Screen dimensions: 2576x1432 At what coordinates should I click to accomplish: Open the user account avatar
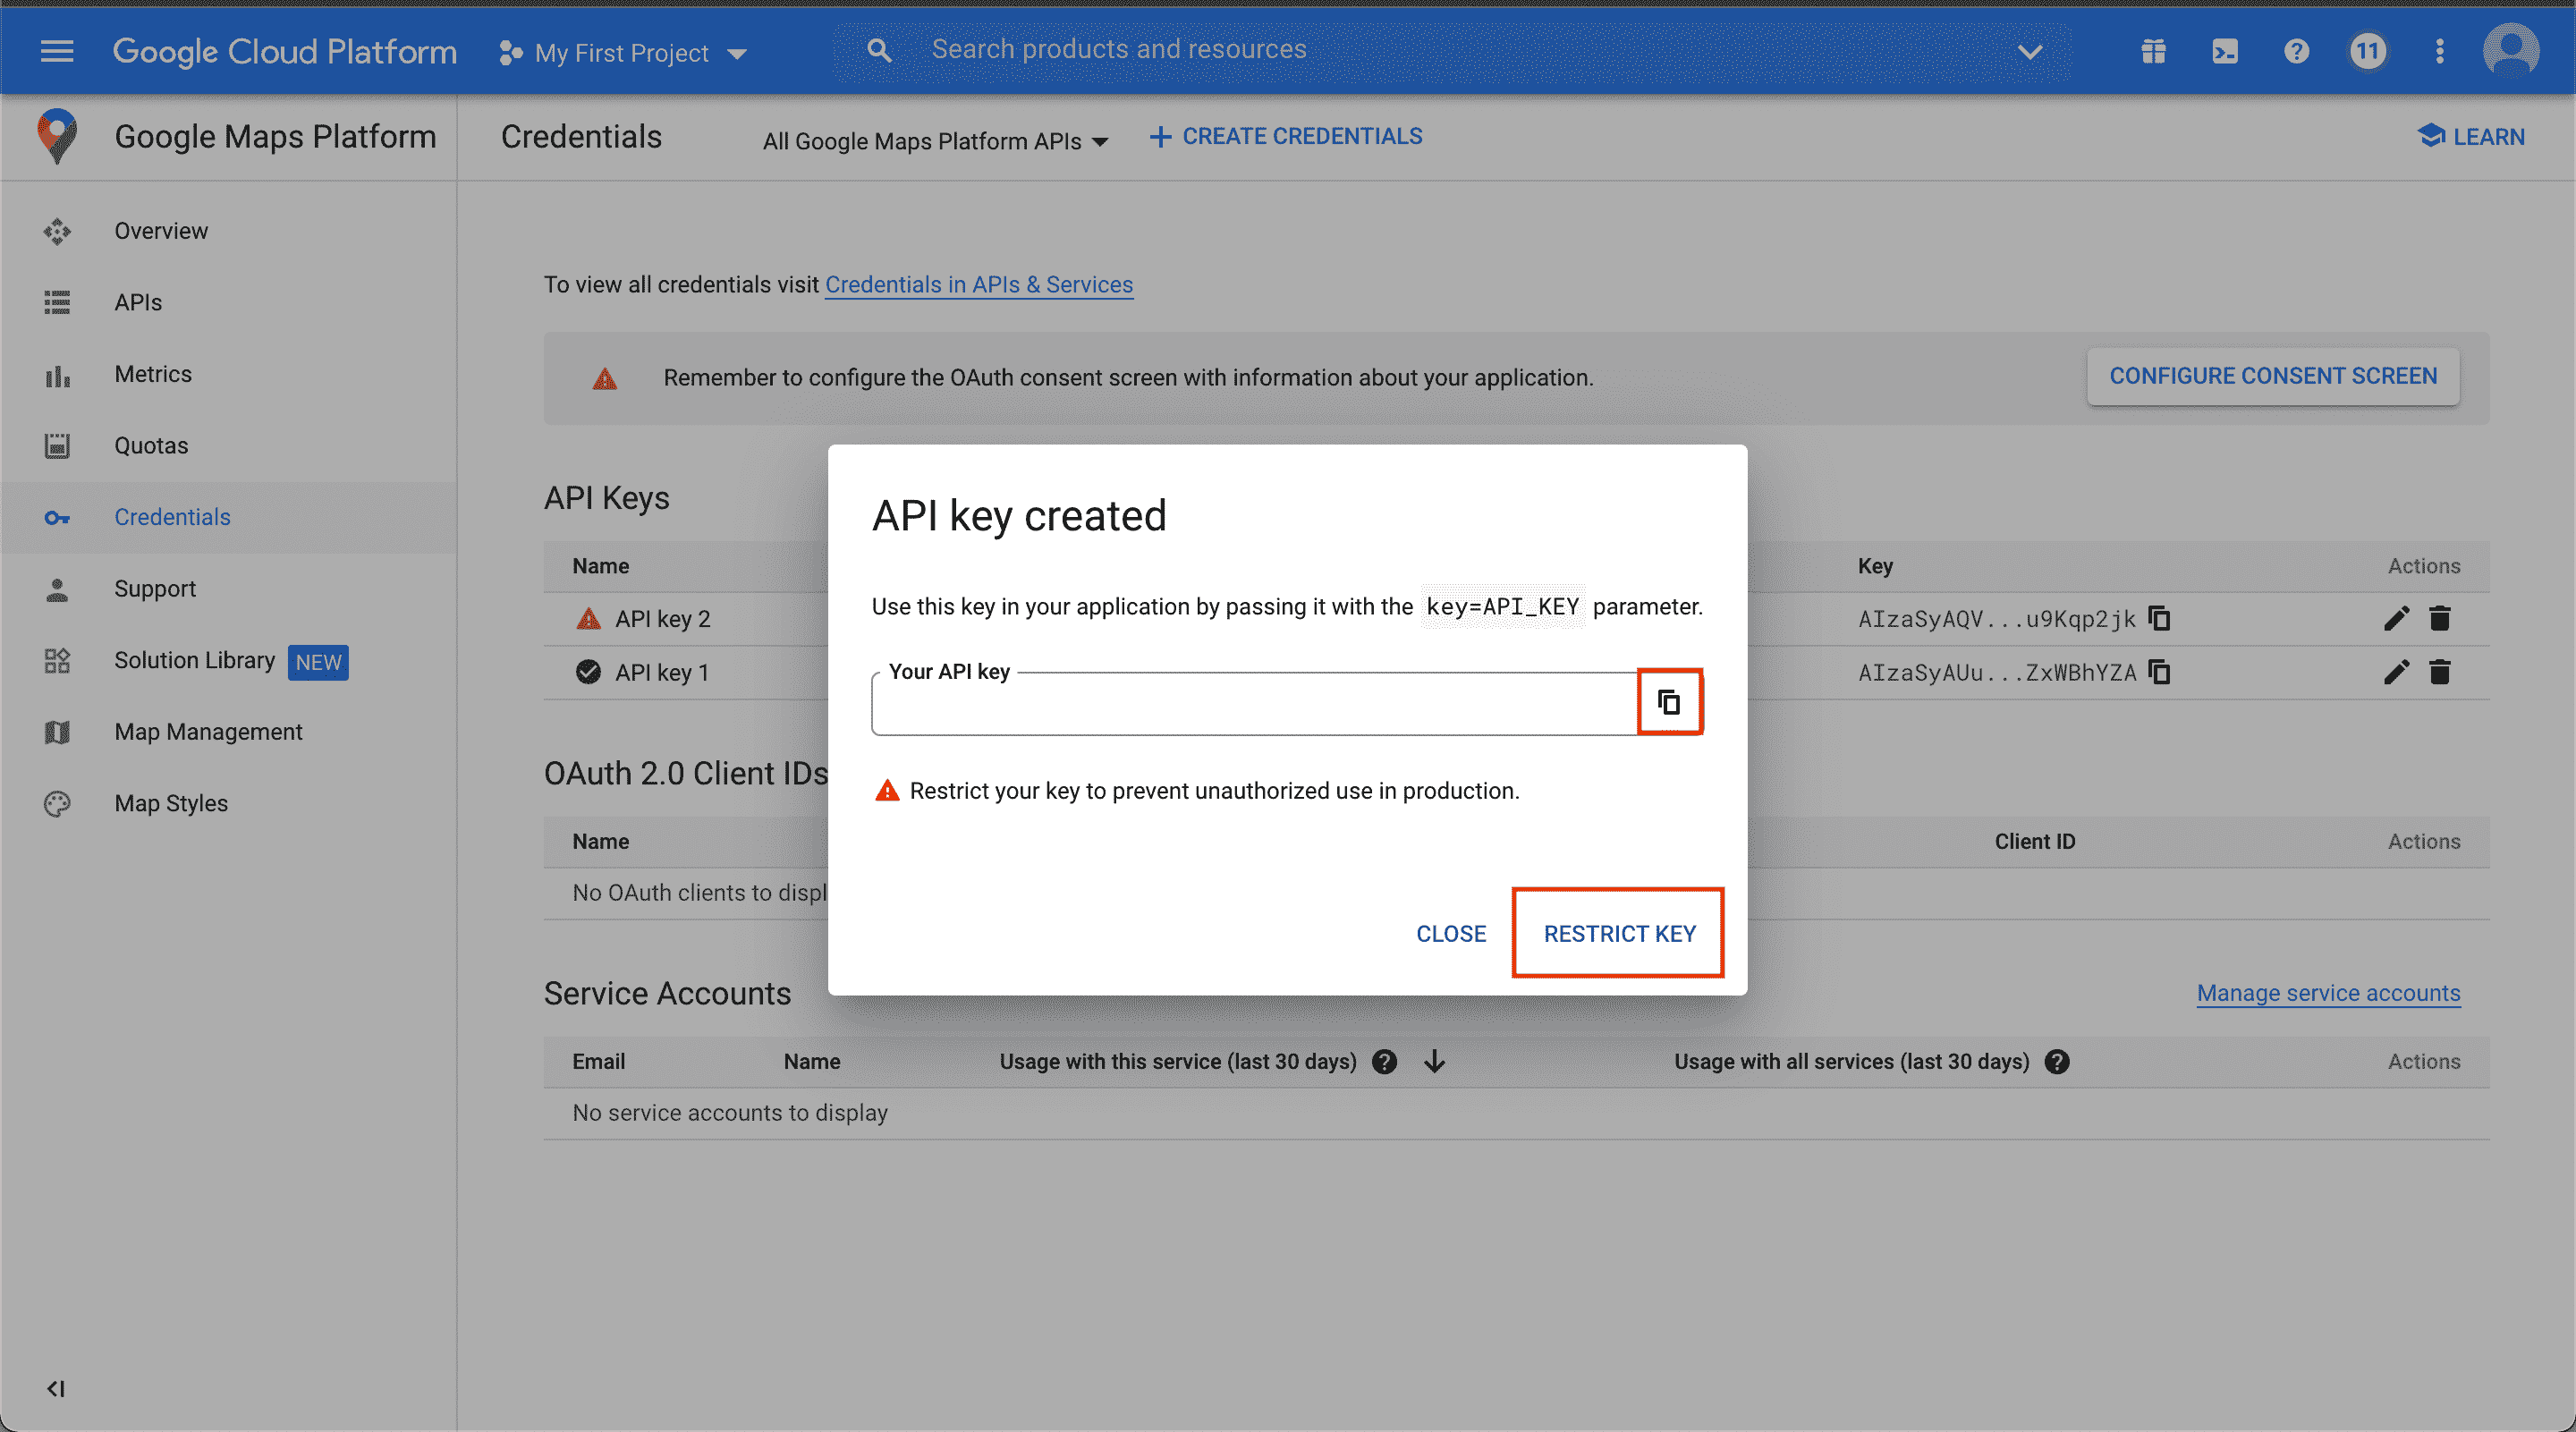(2511, 51)
